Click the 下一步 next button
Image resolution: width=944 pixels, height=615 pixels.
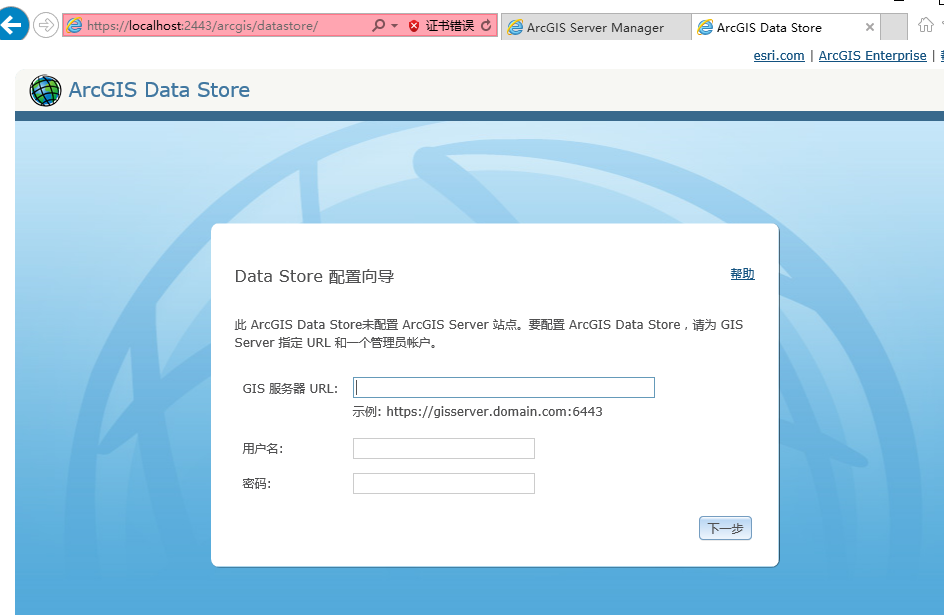coord(725,528)
